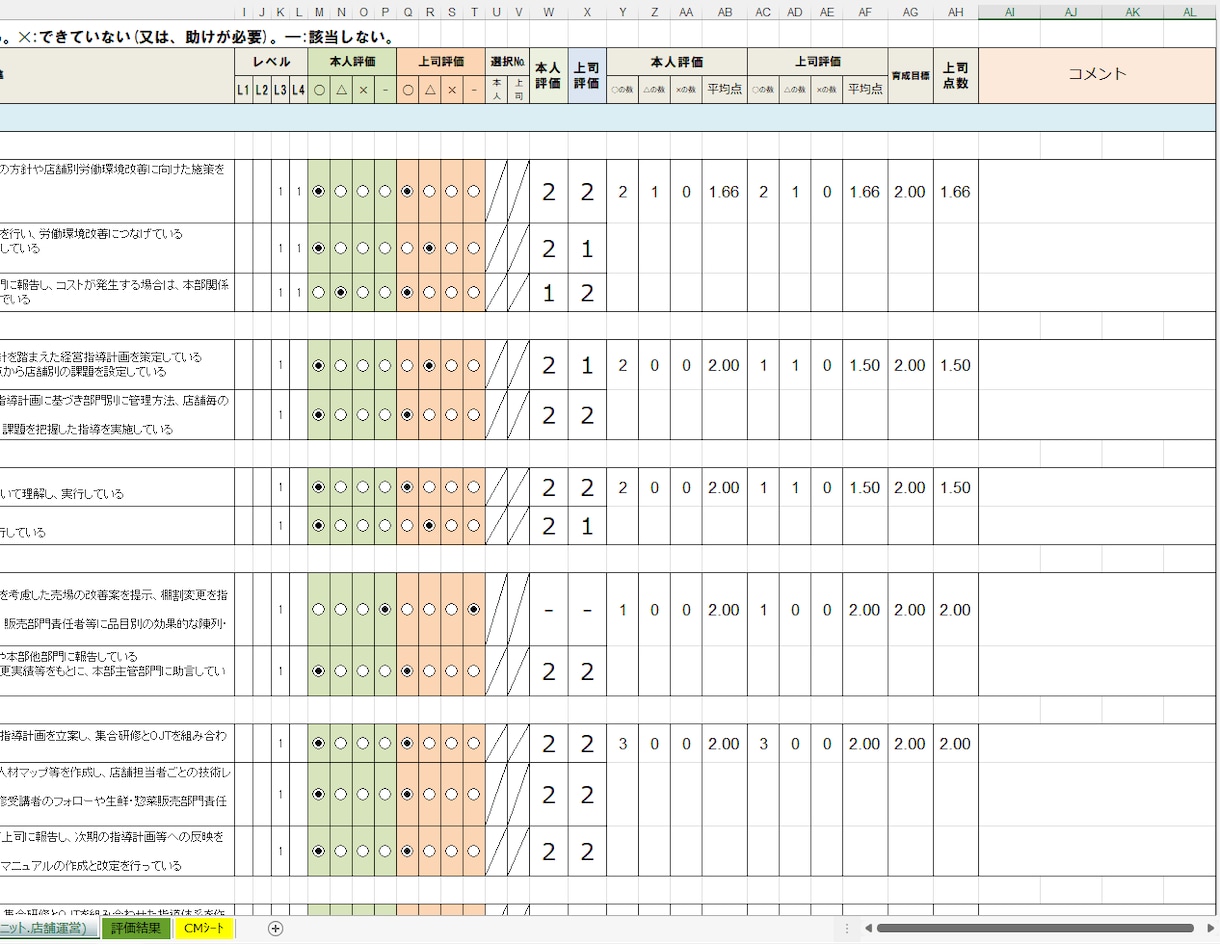Click 育成目標 2.00 in 理解し、実行している row
This screenshot has width=1220, height=944.
(910, 488)
